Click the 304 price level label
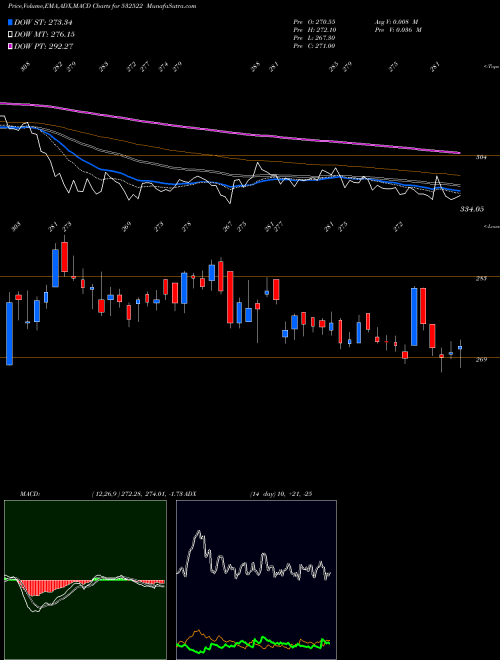This screenshot has width=500, height=660. coord(481,157)
